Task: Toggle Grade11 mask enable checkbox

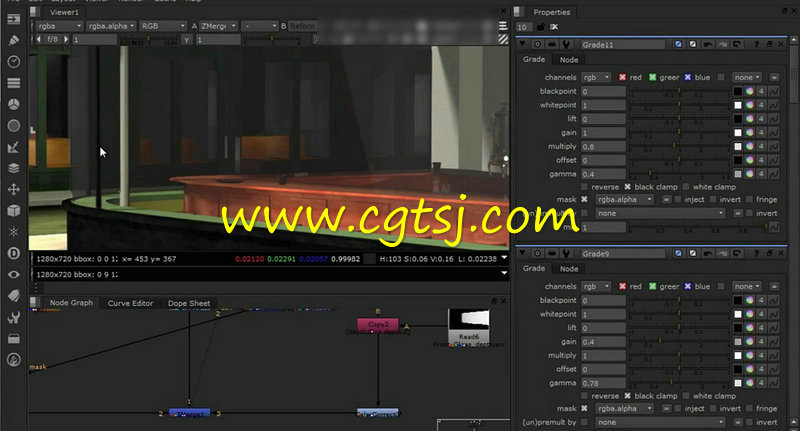Action: click(585, 199)
